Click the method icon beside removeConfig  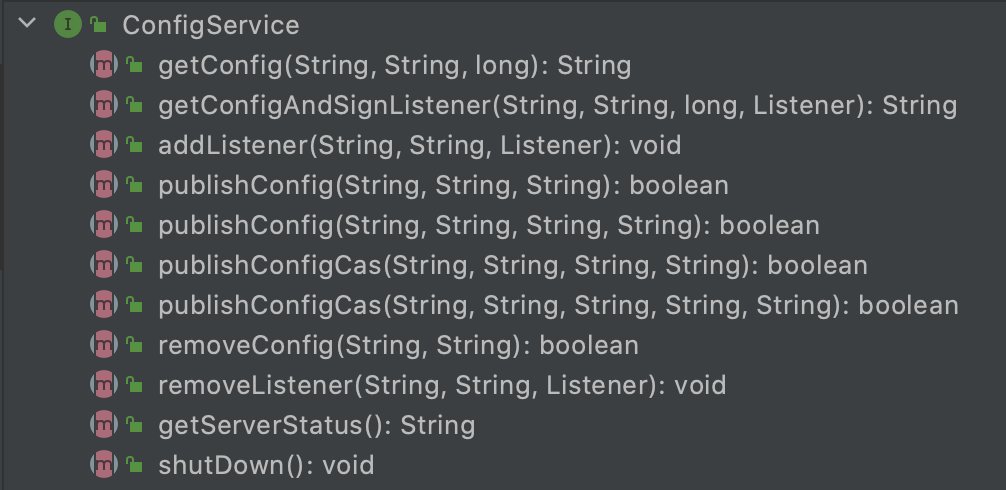point(103,345)
